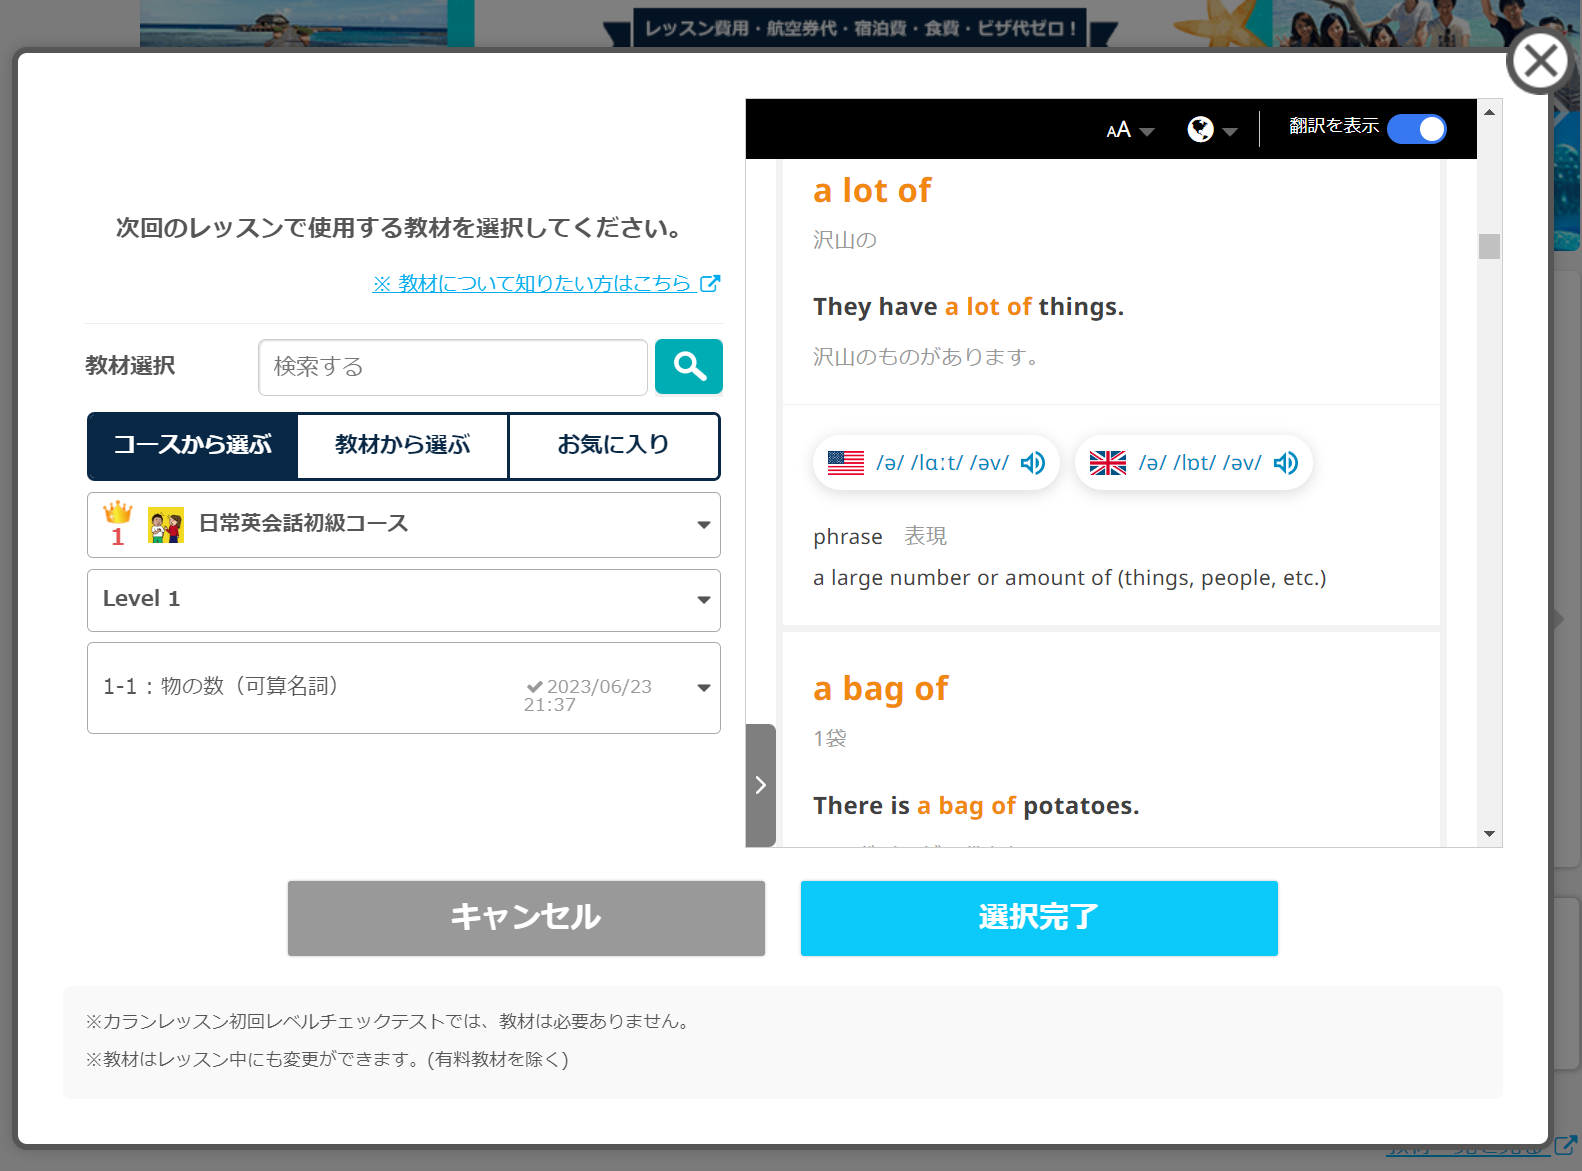The width and height of the screenshot is (1582, 1171).
Task: Click the preview panel scrollbar thumb
Action: tap(1489, 246)
